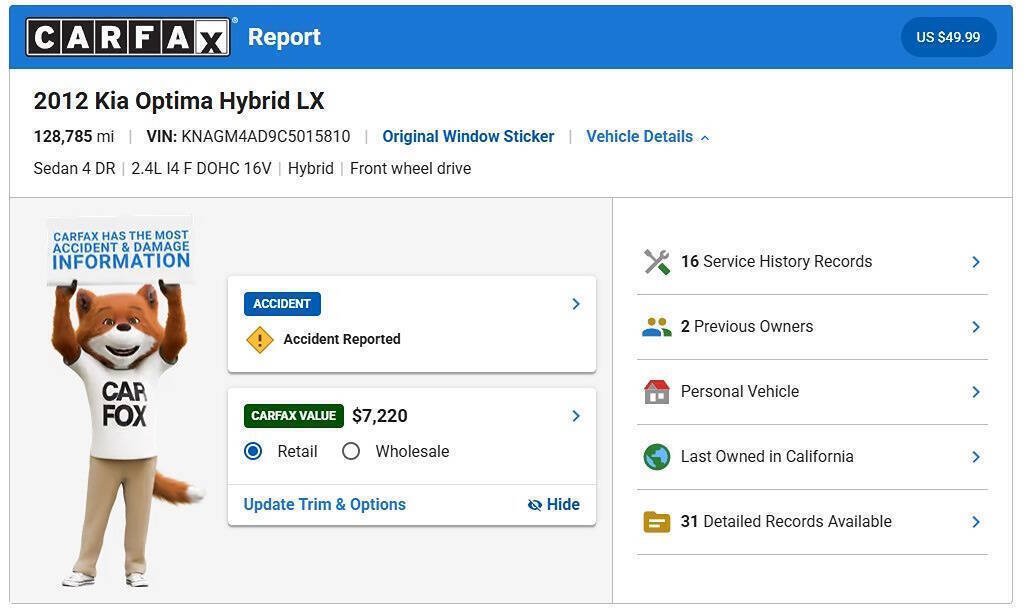Click Update Trim & Options link
Screen dimensions: 1032x610
324,505
